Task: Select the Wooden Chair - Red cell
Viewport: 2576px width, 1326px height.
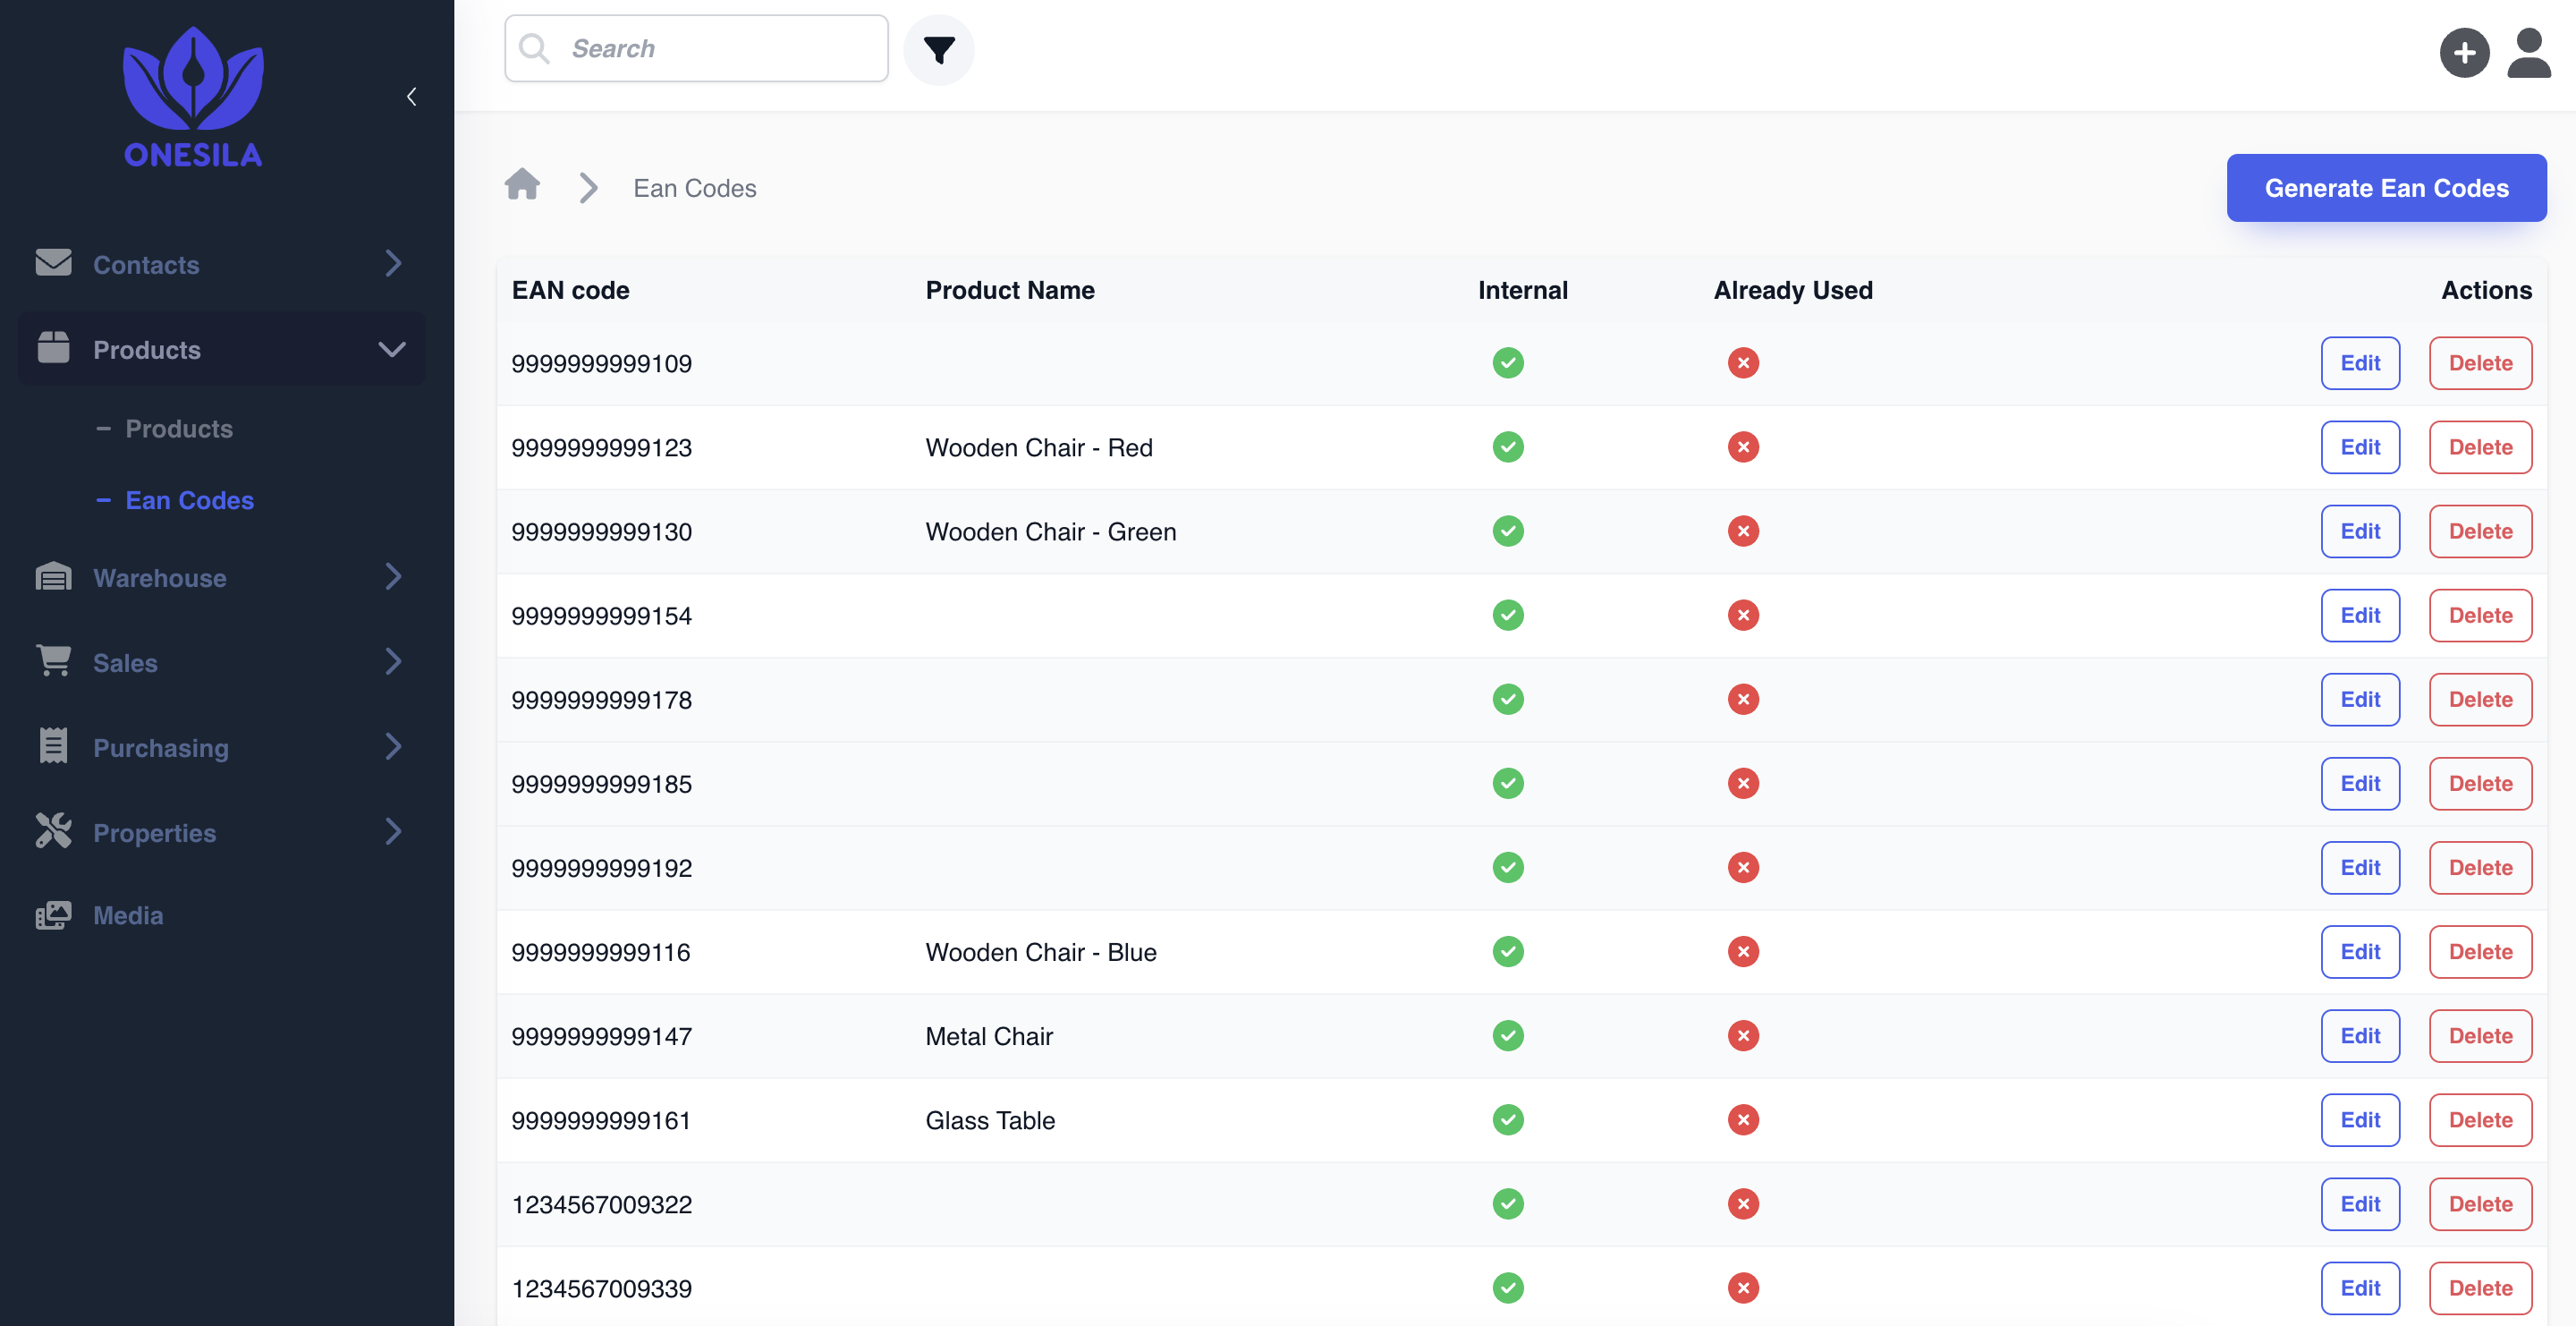Action: tap(1039, 448)
